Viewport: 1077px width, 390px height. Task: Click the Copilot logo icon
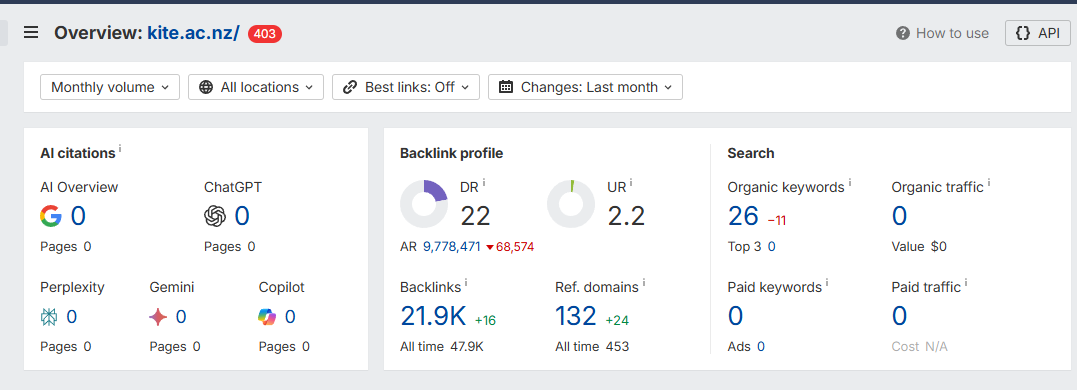pos(267,317)
